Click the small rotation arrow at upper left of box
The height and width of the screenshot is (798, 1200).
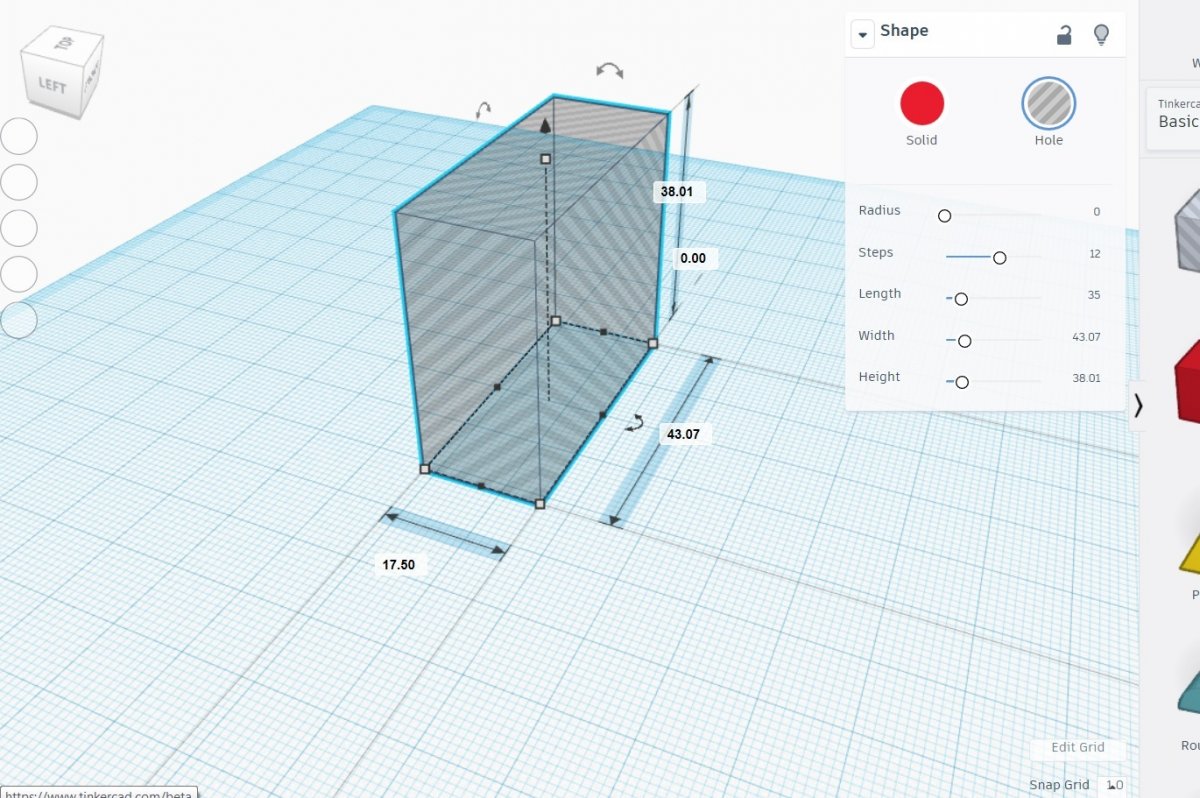coord(484,110)
